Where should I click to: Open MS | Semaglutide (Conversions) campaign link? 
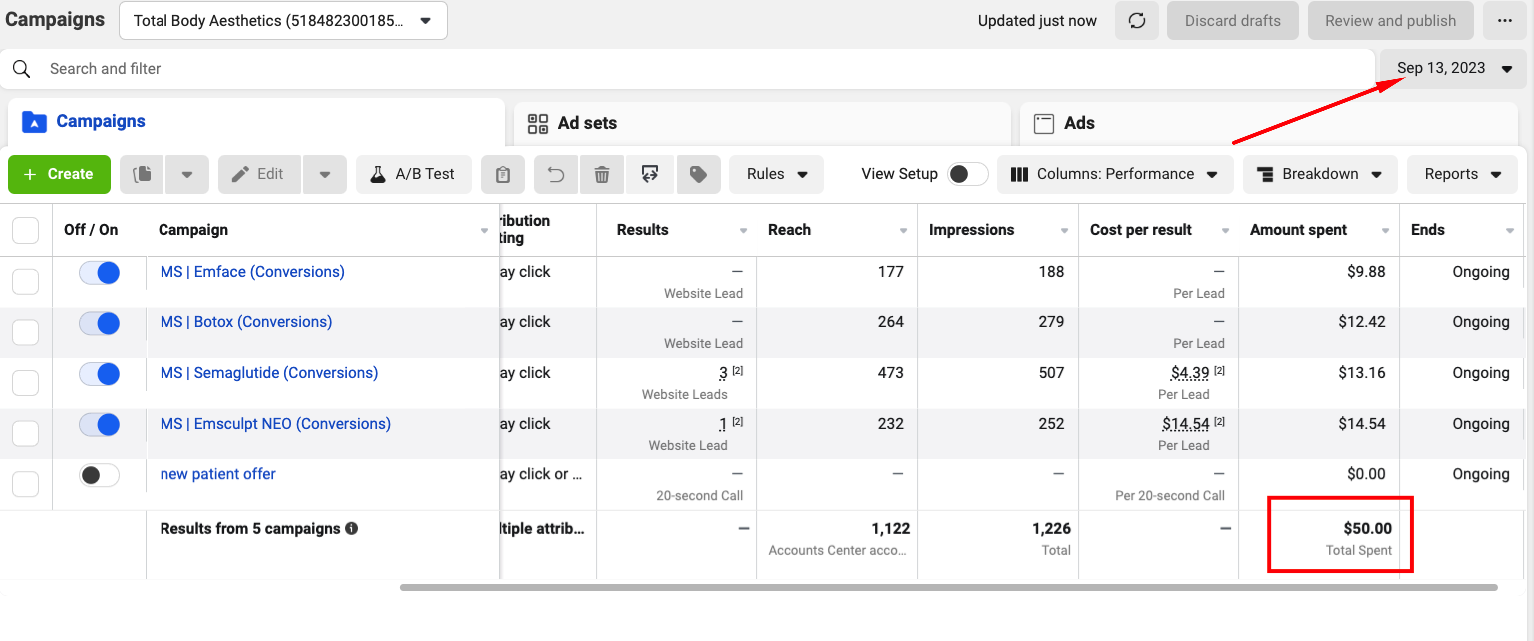(269, 373)
